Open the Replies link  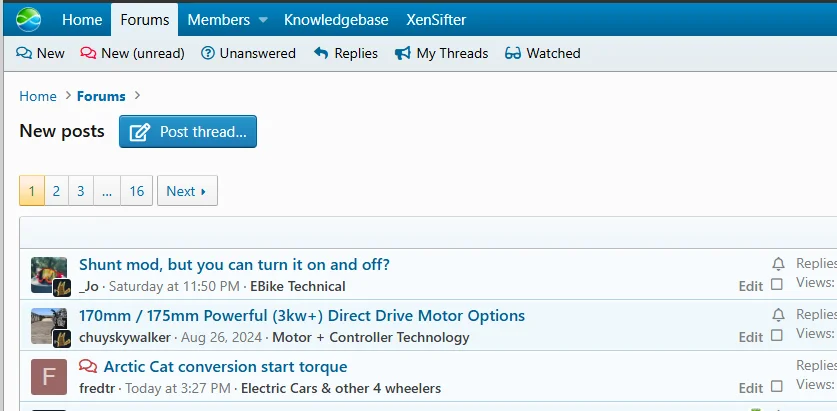tap(356, 53)
